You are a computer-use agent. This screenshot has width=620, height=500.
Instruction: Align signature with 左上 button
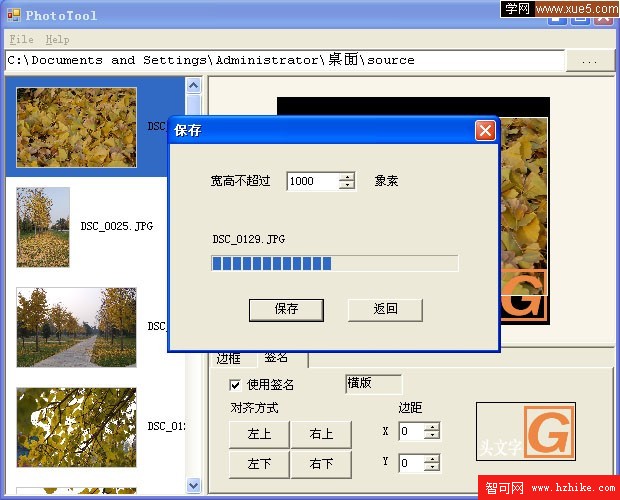[x=259, y=434]
